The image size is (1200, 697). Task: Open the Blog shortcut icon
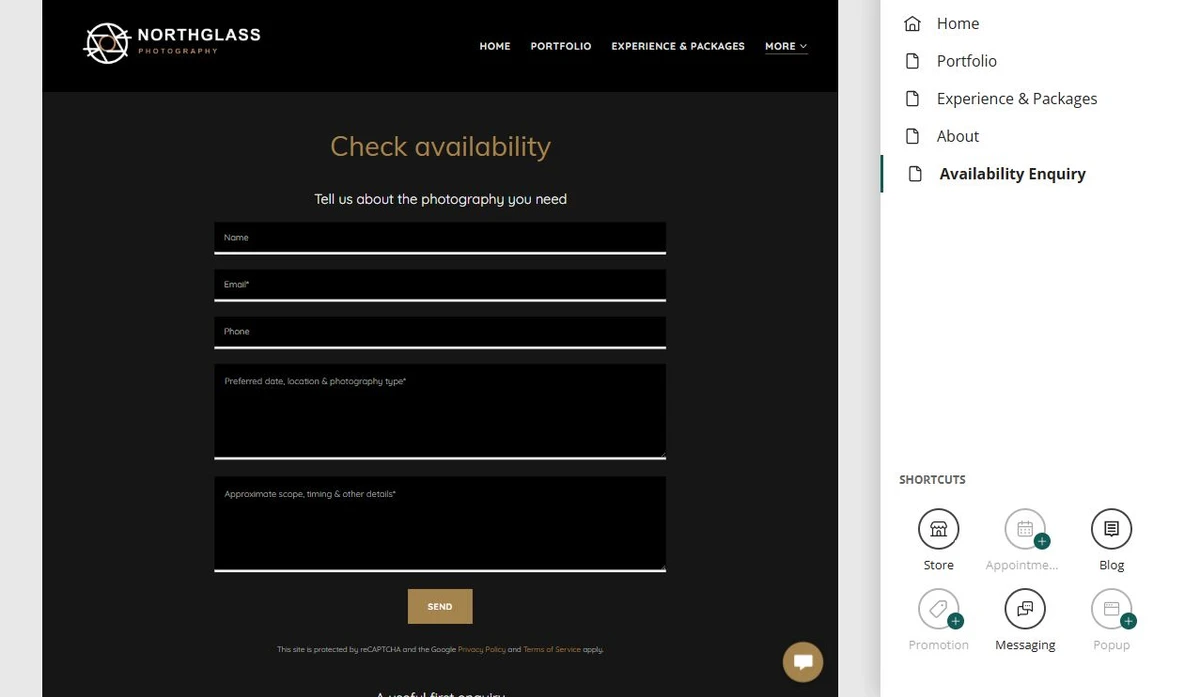pos(1111,529)
